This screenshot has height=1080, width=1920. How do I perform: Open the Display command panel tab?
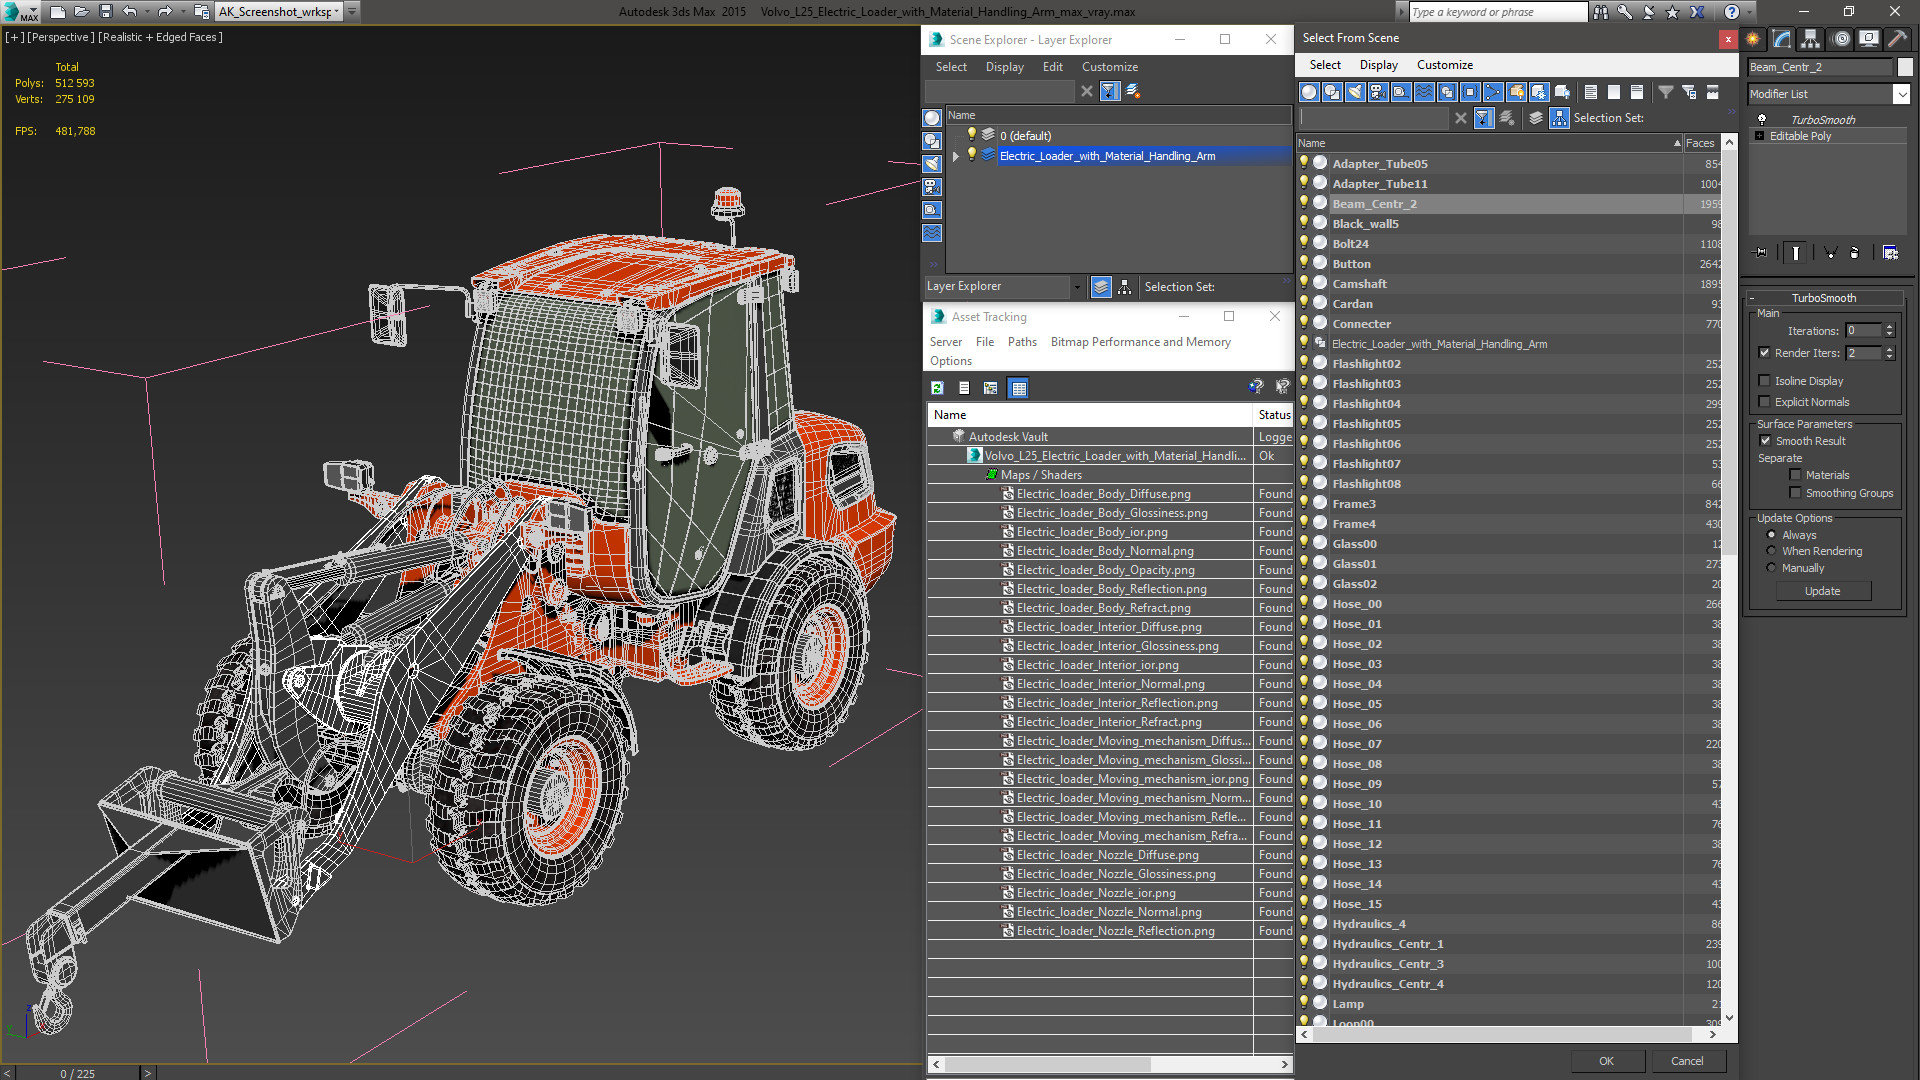pos(1868,39)
